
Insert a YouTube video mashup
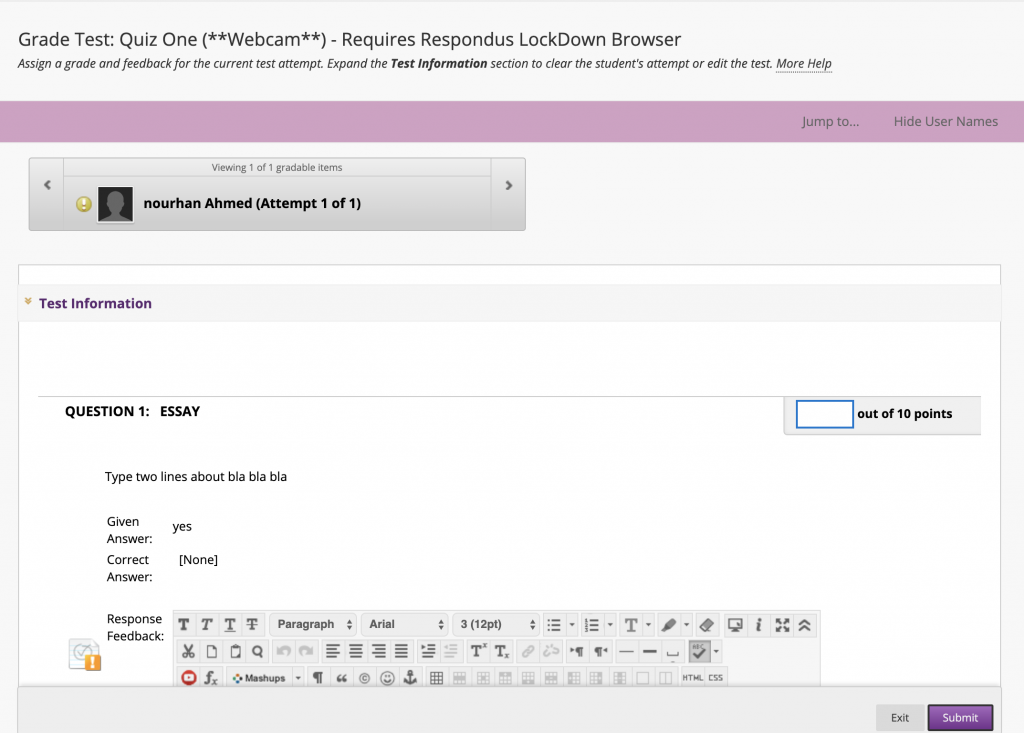pos(187,677)
